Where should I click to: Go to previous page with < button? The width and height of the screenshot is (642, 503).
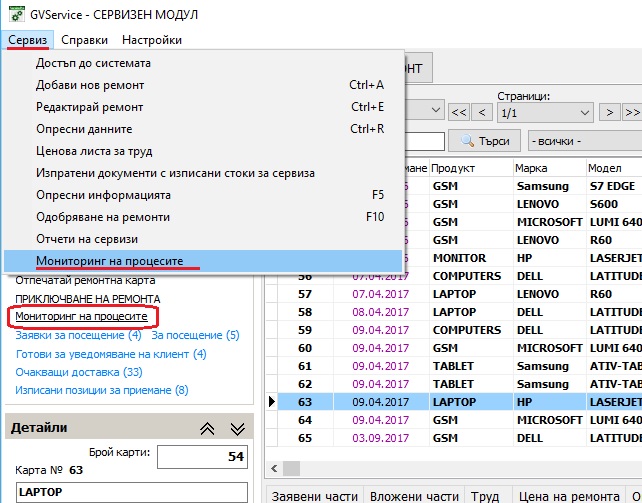(482, 112)
